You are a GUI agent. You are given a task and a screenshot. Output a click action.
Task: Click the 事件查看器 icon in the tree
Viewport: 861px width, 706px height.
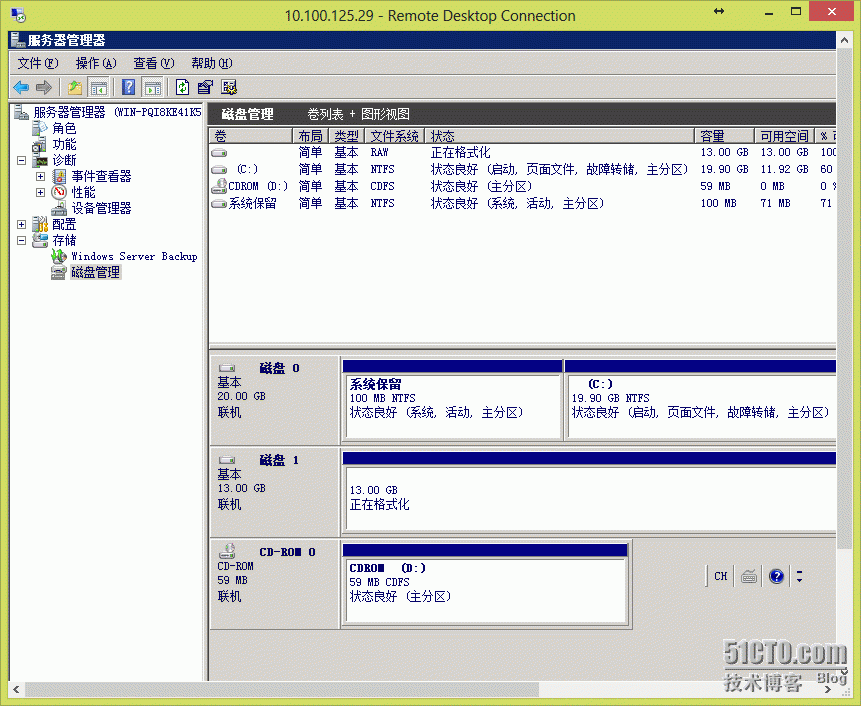pos(59,177)
